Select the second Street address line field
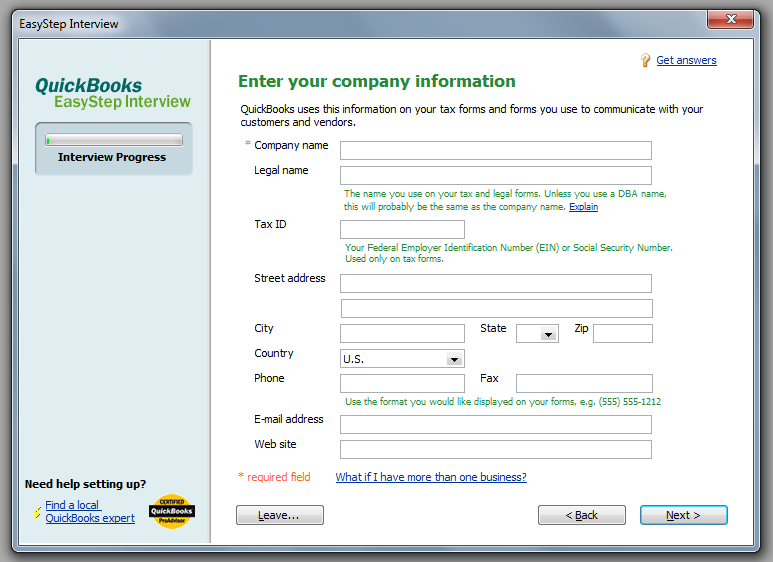The image size is (773, 562). 496,308
